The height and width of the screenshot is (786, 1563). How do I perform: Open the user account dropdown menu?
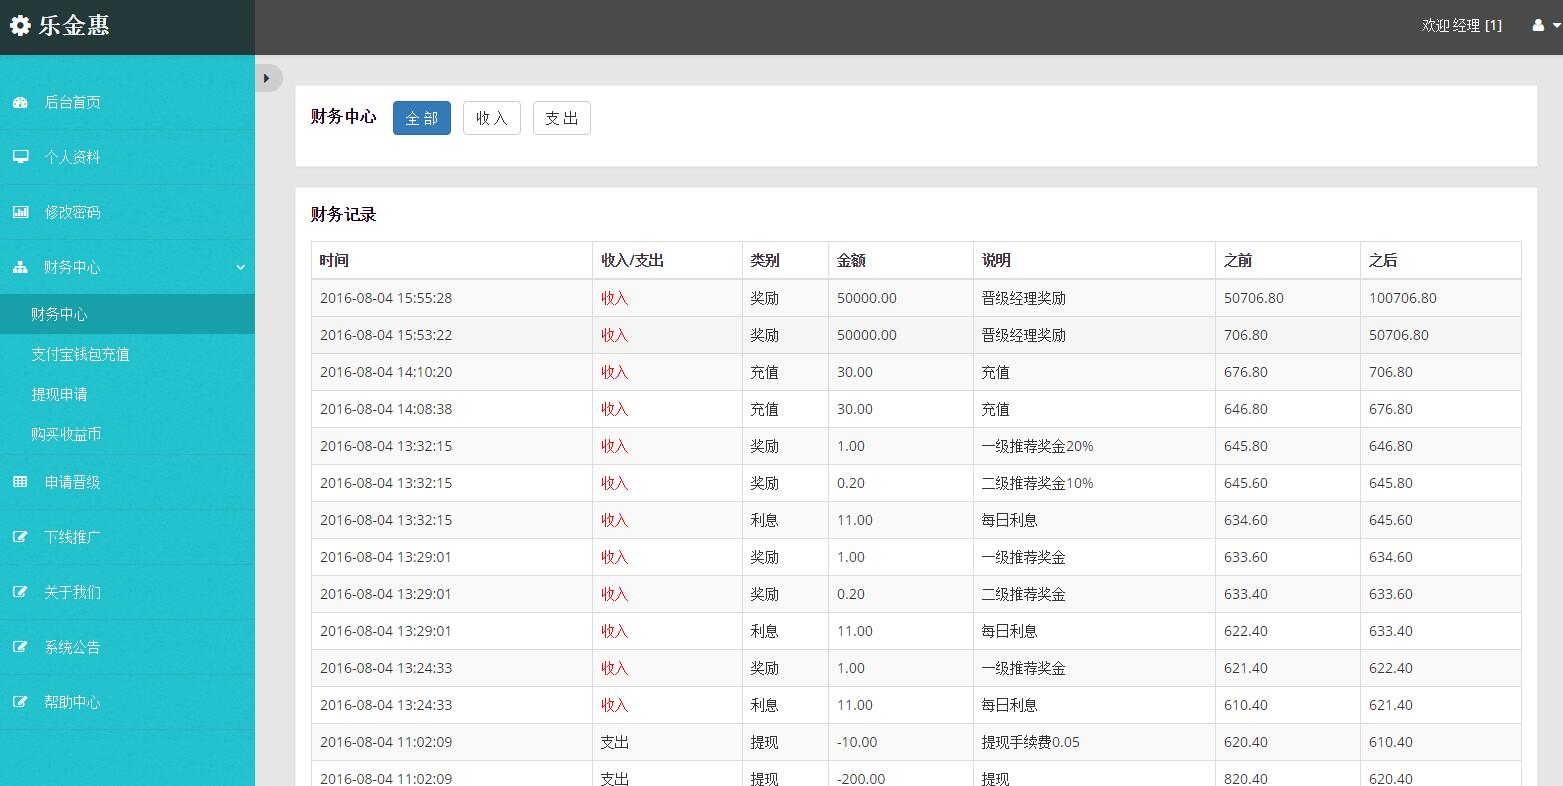click(x=1544, y=26)
